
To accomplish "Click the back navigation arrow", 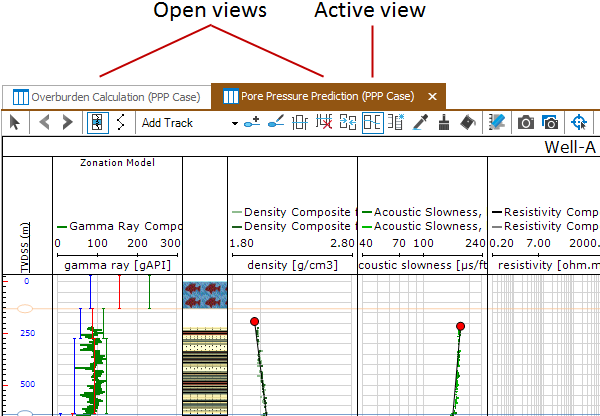I will (x=44, y=123).
